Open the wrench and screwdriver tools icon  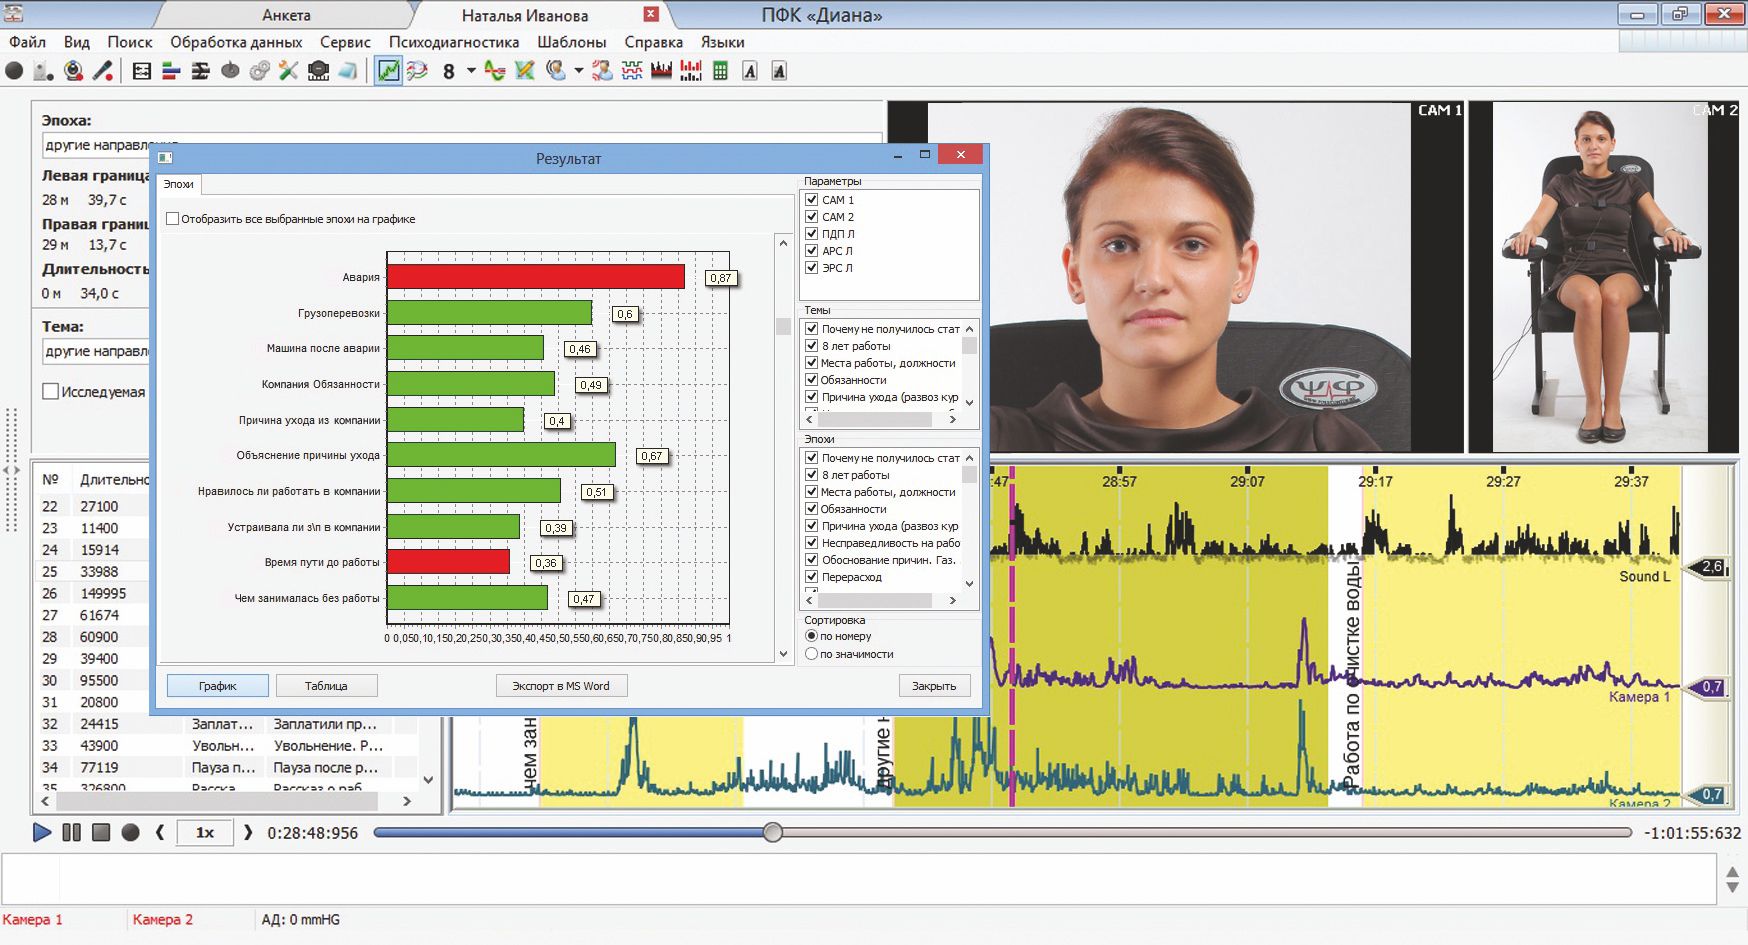pos(289,71)
